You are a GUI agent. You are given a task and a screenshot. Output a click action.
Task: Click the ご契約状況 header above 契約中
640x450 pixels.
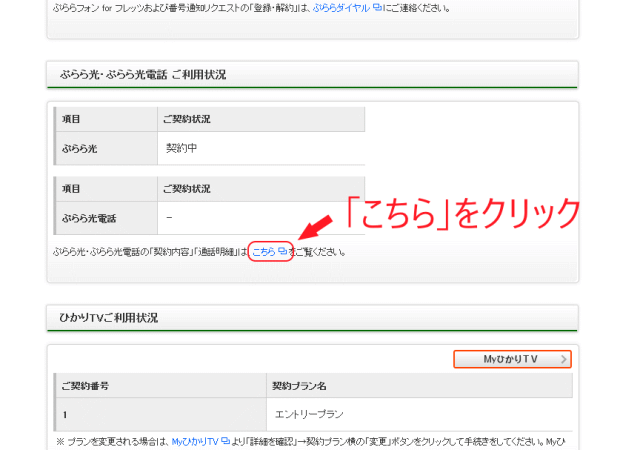[x=261, y=119]
